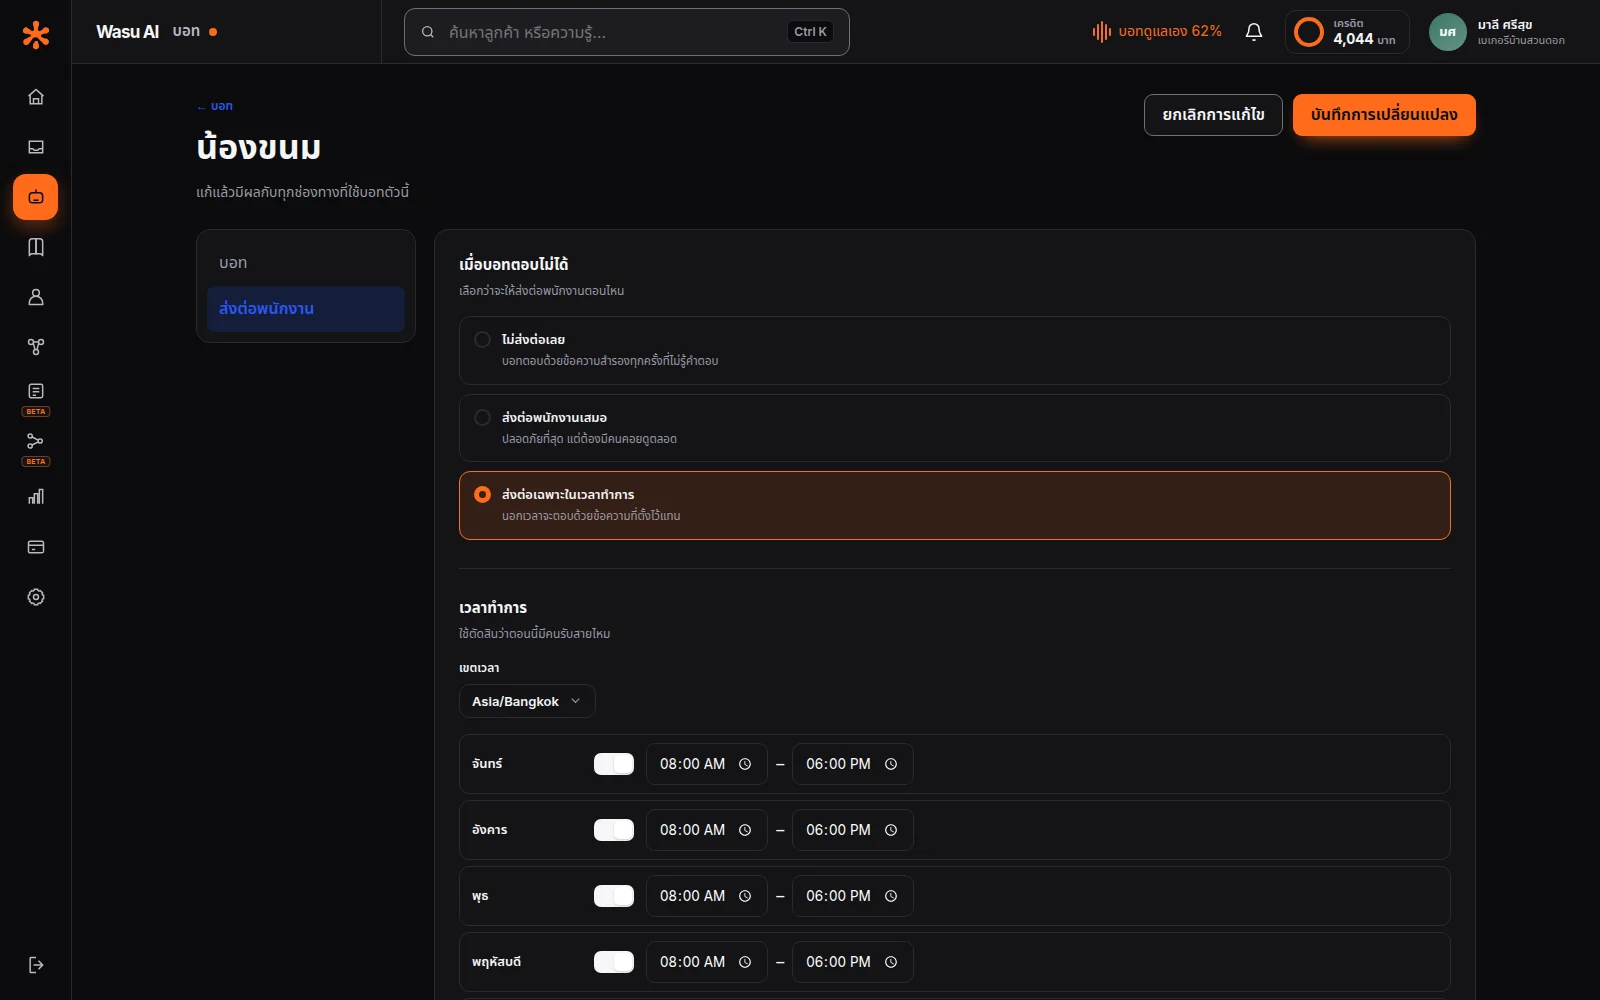Open the analytics bar chart icon
Viewport: 1600px width, 1000px height.
[36, 497]
